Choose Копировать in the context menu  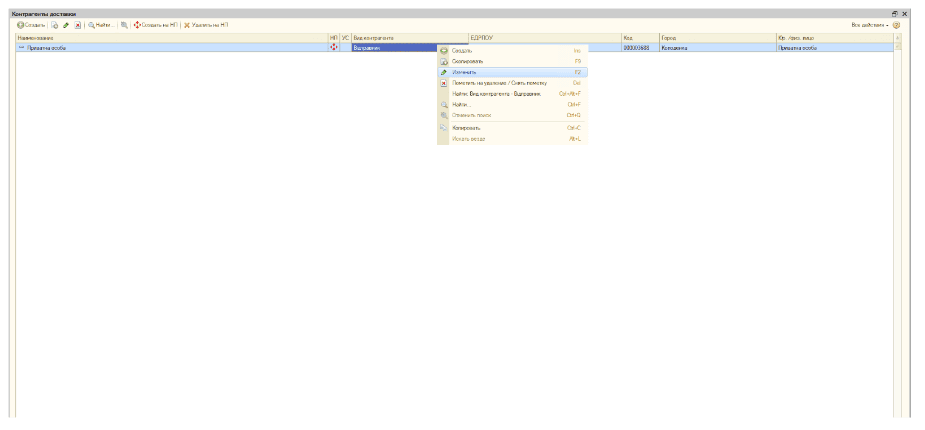pyautogui.click(x=466, y=128)
